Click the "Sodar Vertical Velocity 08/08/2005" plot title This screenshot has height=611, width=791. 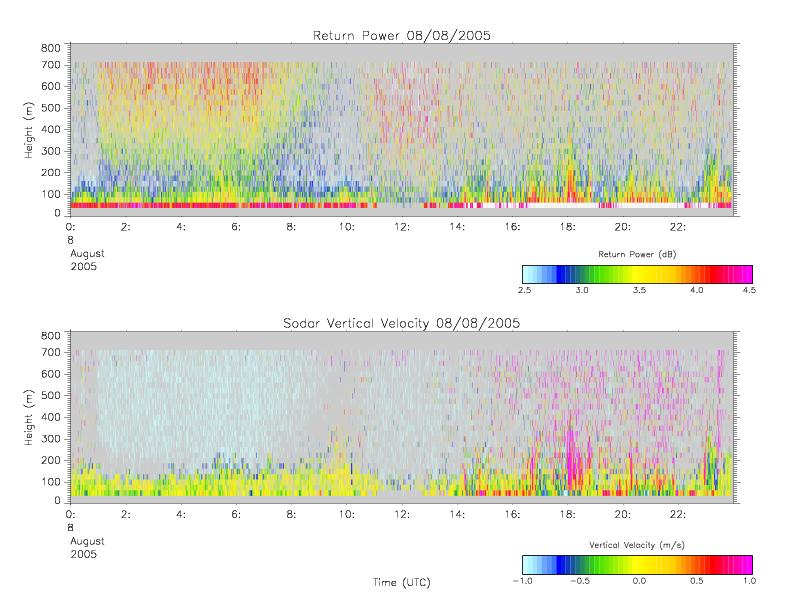402,323
